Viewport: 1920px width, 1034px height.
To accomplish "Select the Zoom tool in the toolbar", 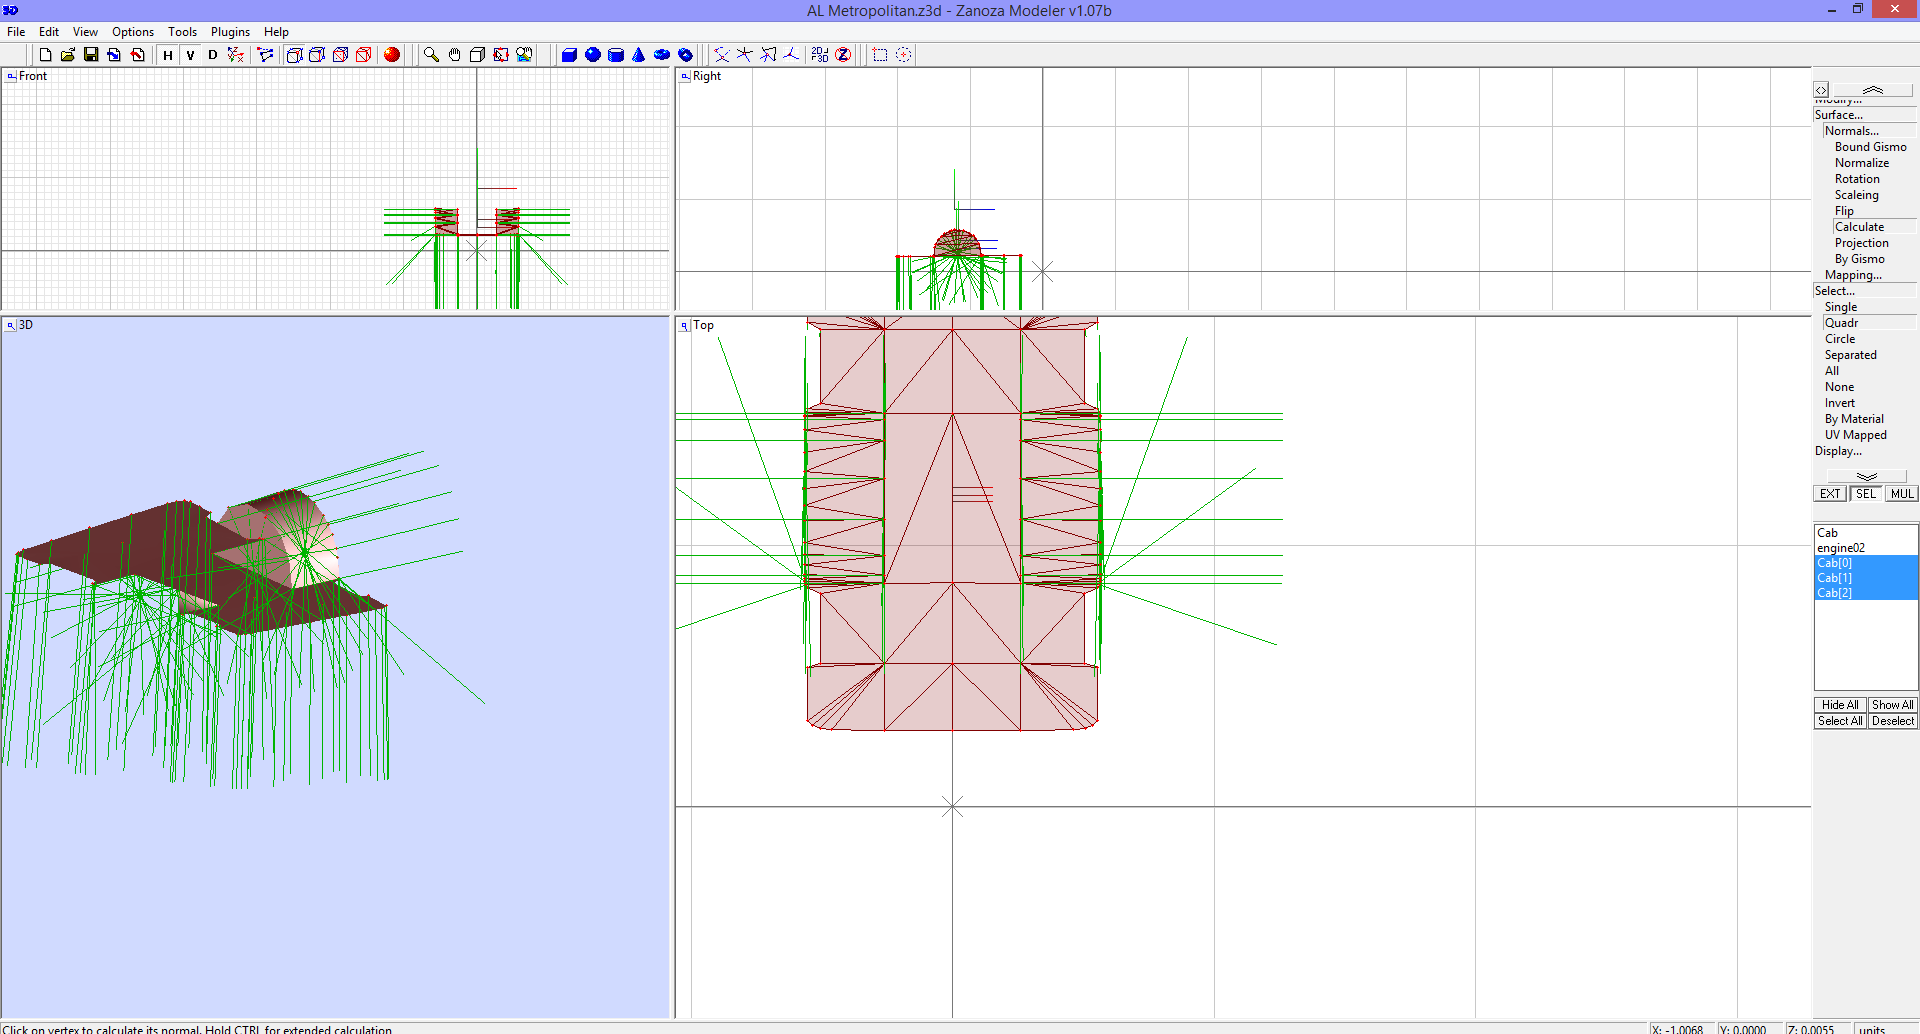I will coord(432,55).
